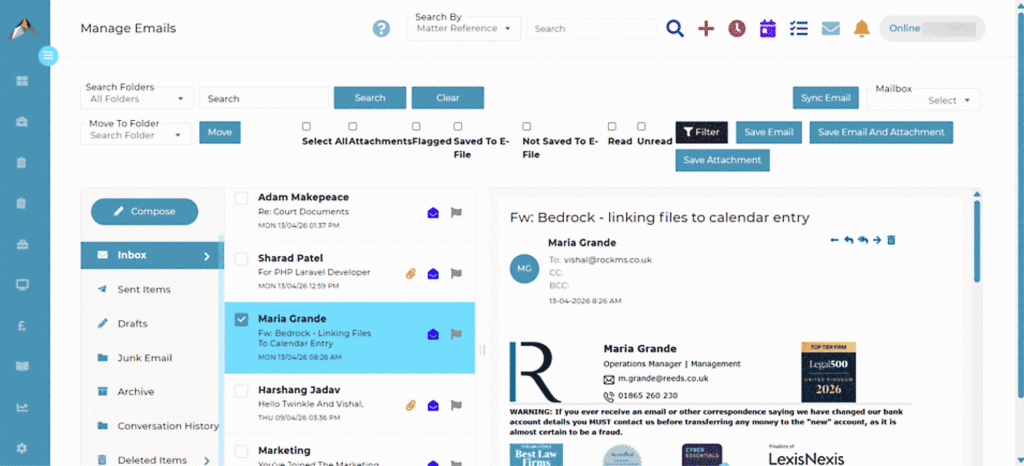Tick the Read filter checkbox
The image size is (1024, 466).
tap(612, 127)
